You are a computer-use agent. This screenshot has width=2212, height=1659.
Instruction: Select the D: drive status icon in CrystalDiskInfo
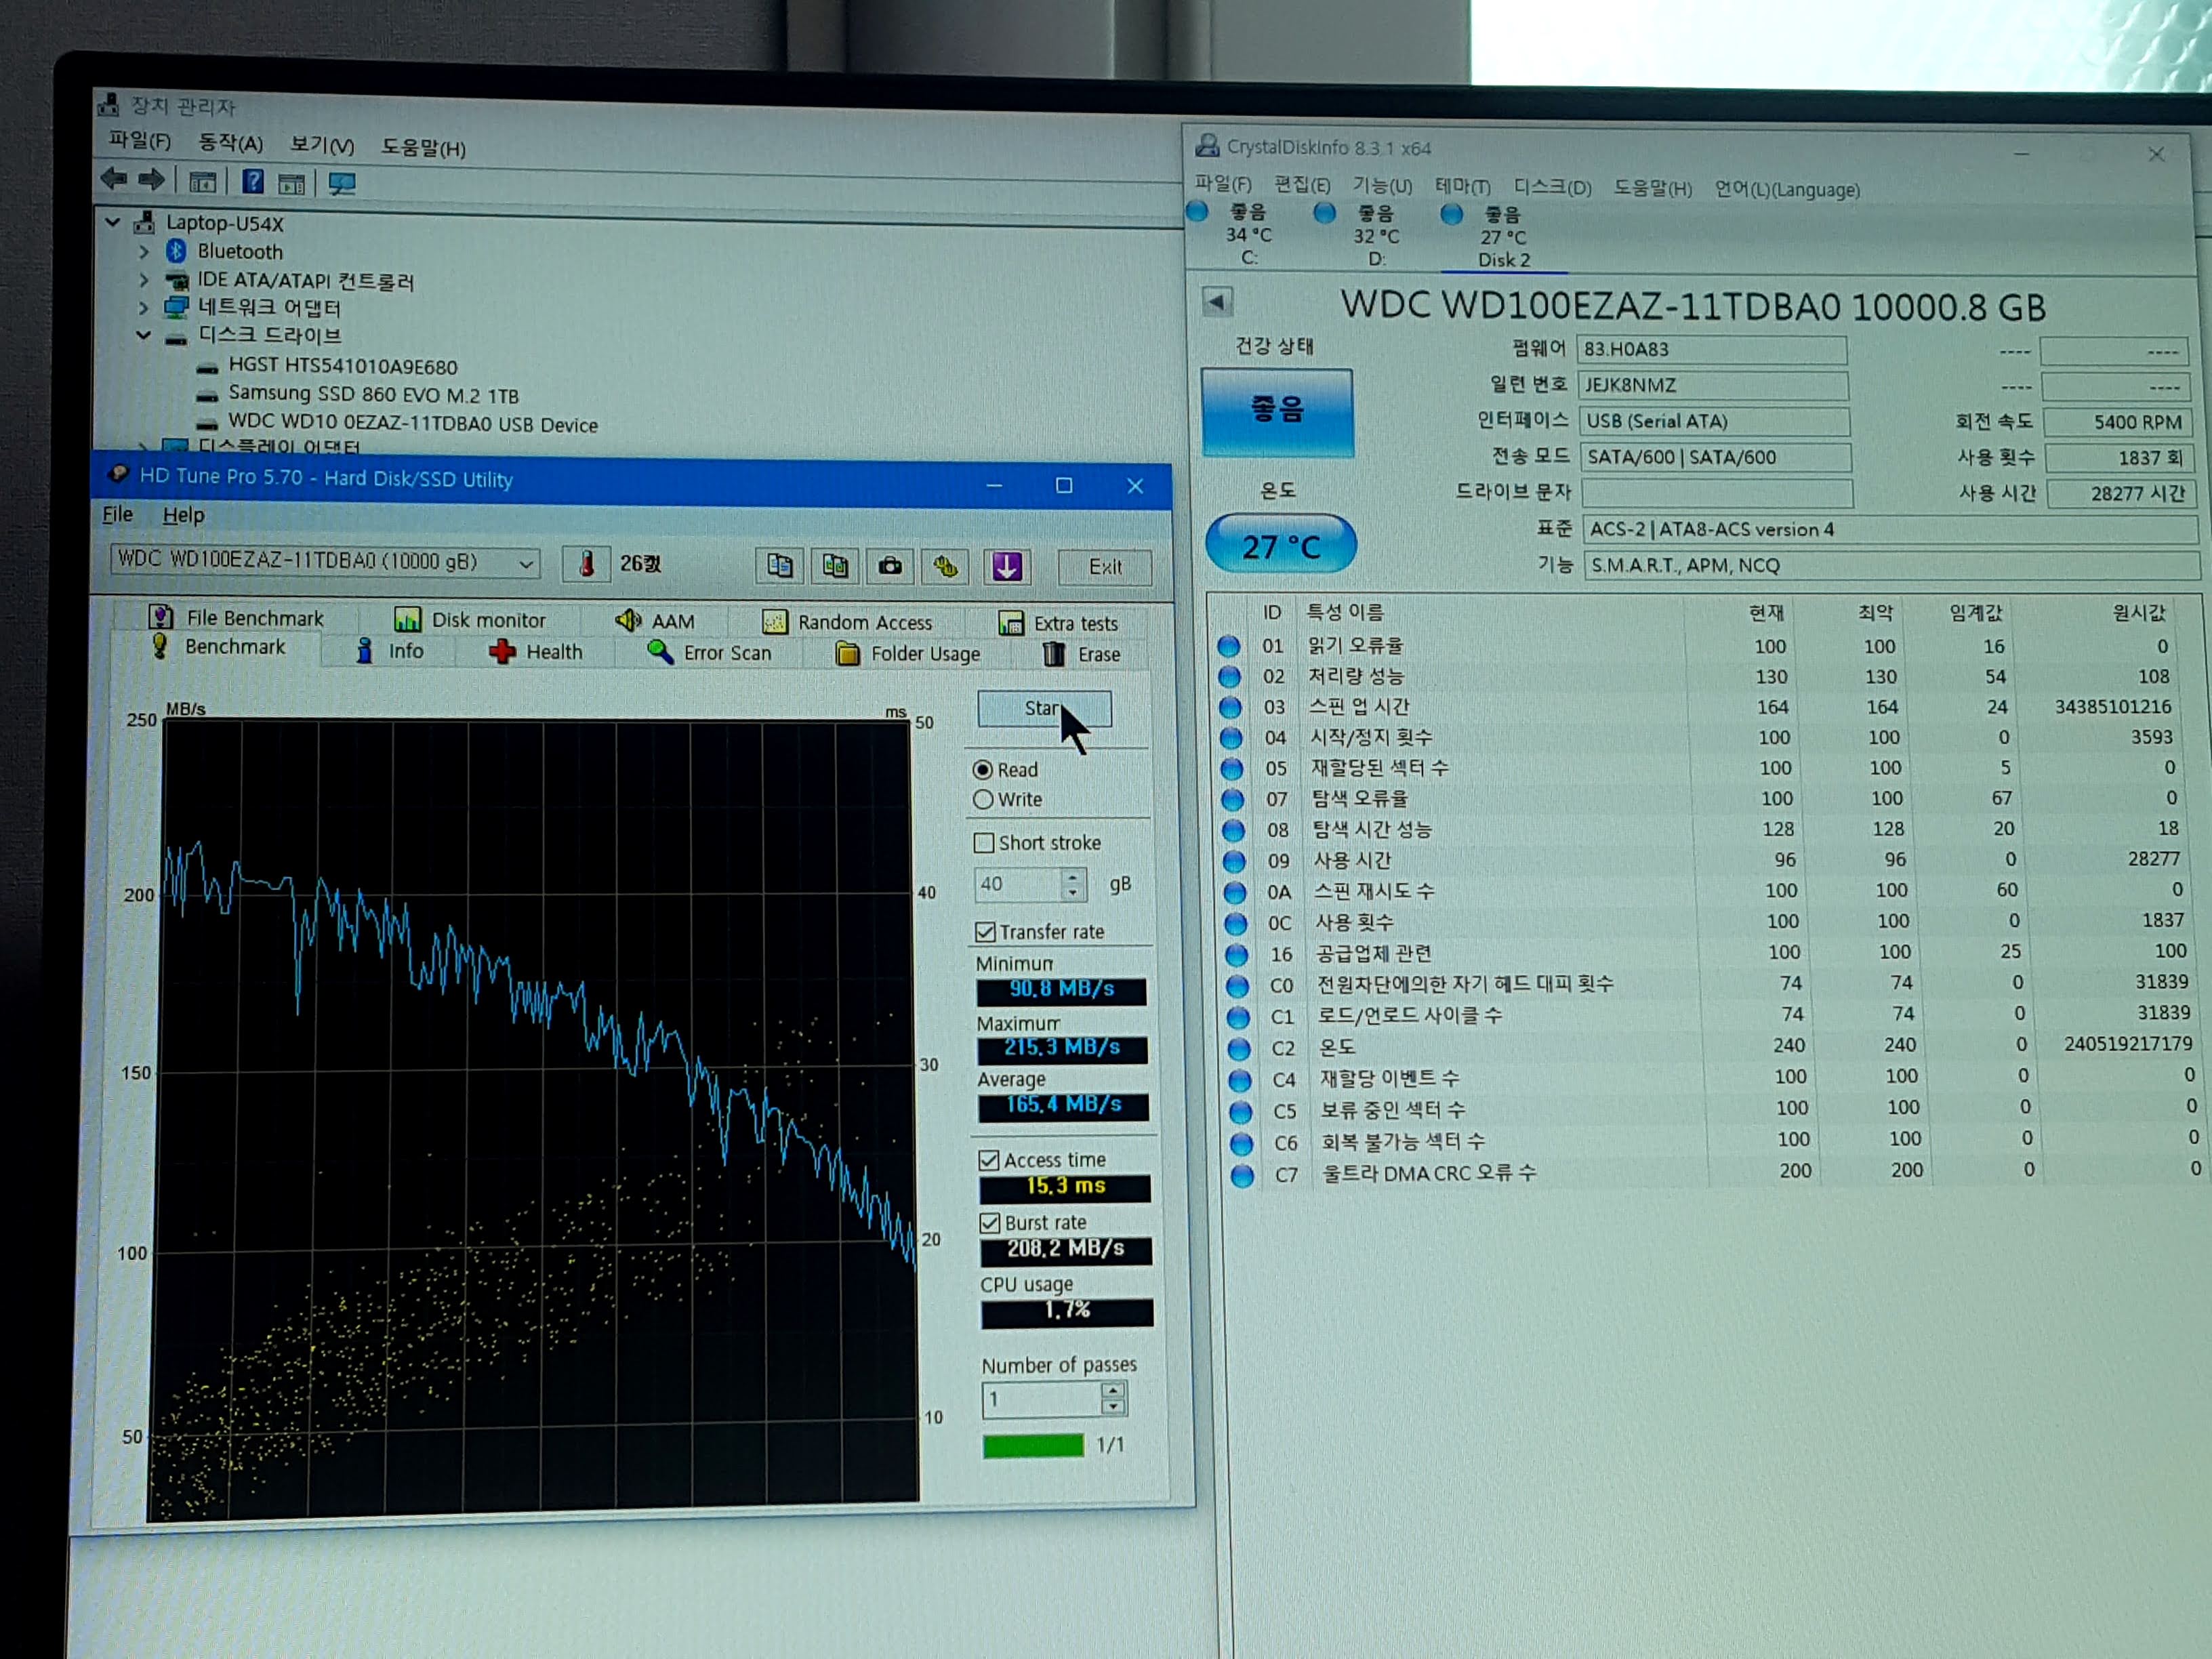coord(1325,212)
